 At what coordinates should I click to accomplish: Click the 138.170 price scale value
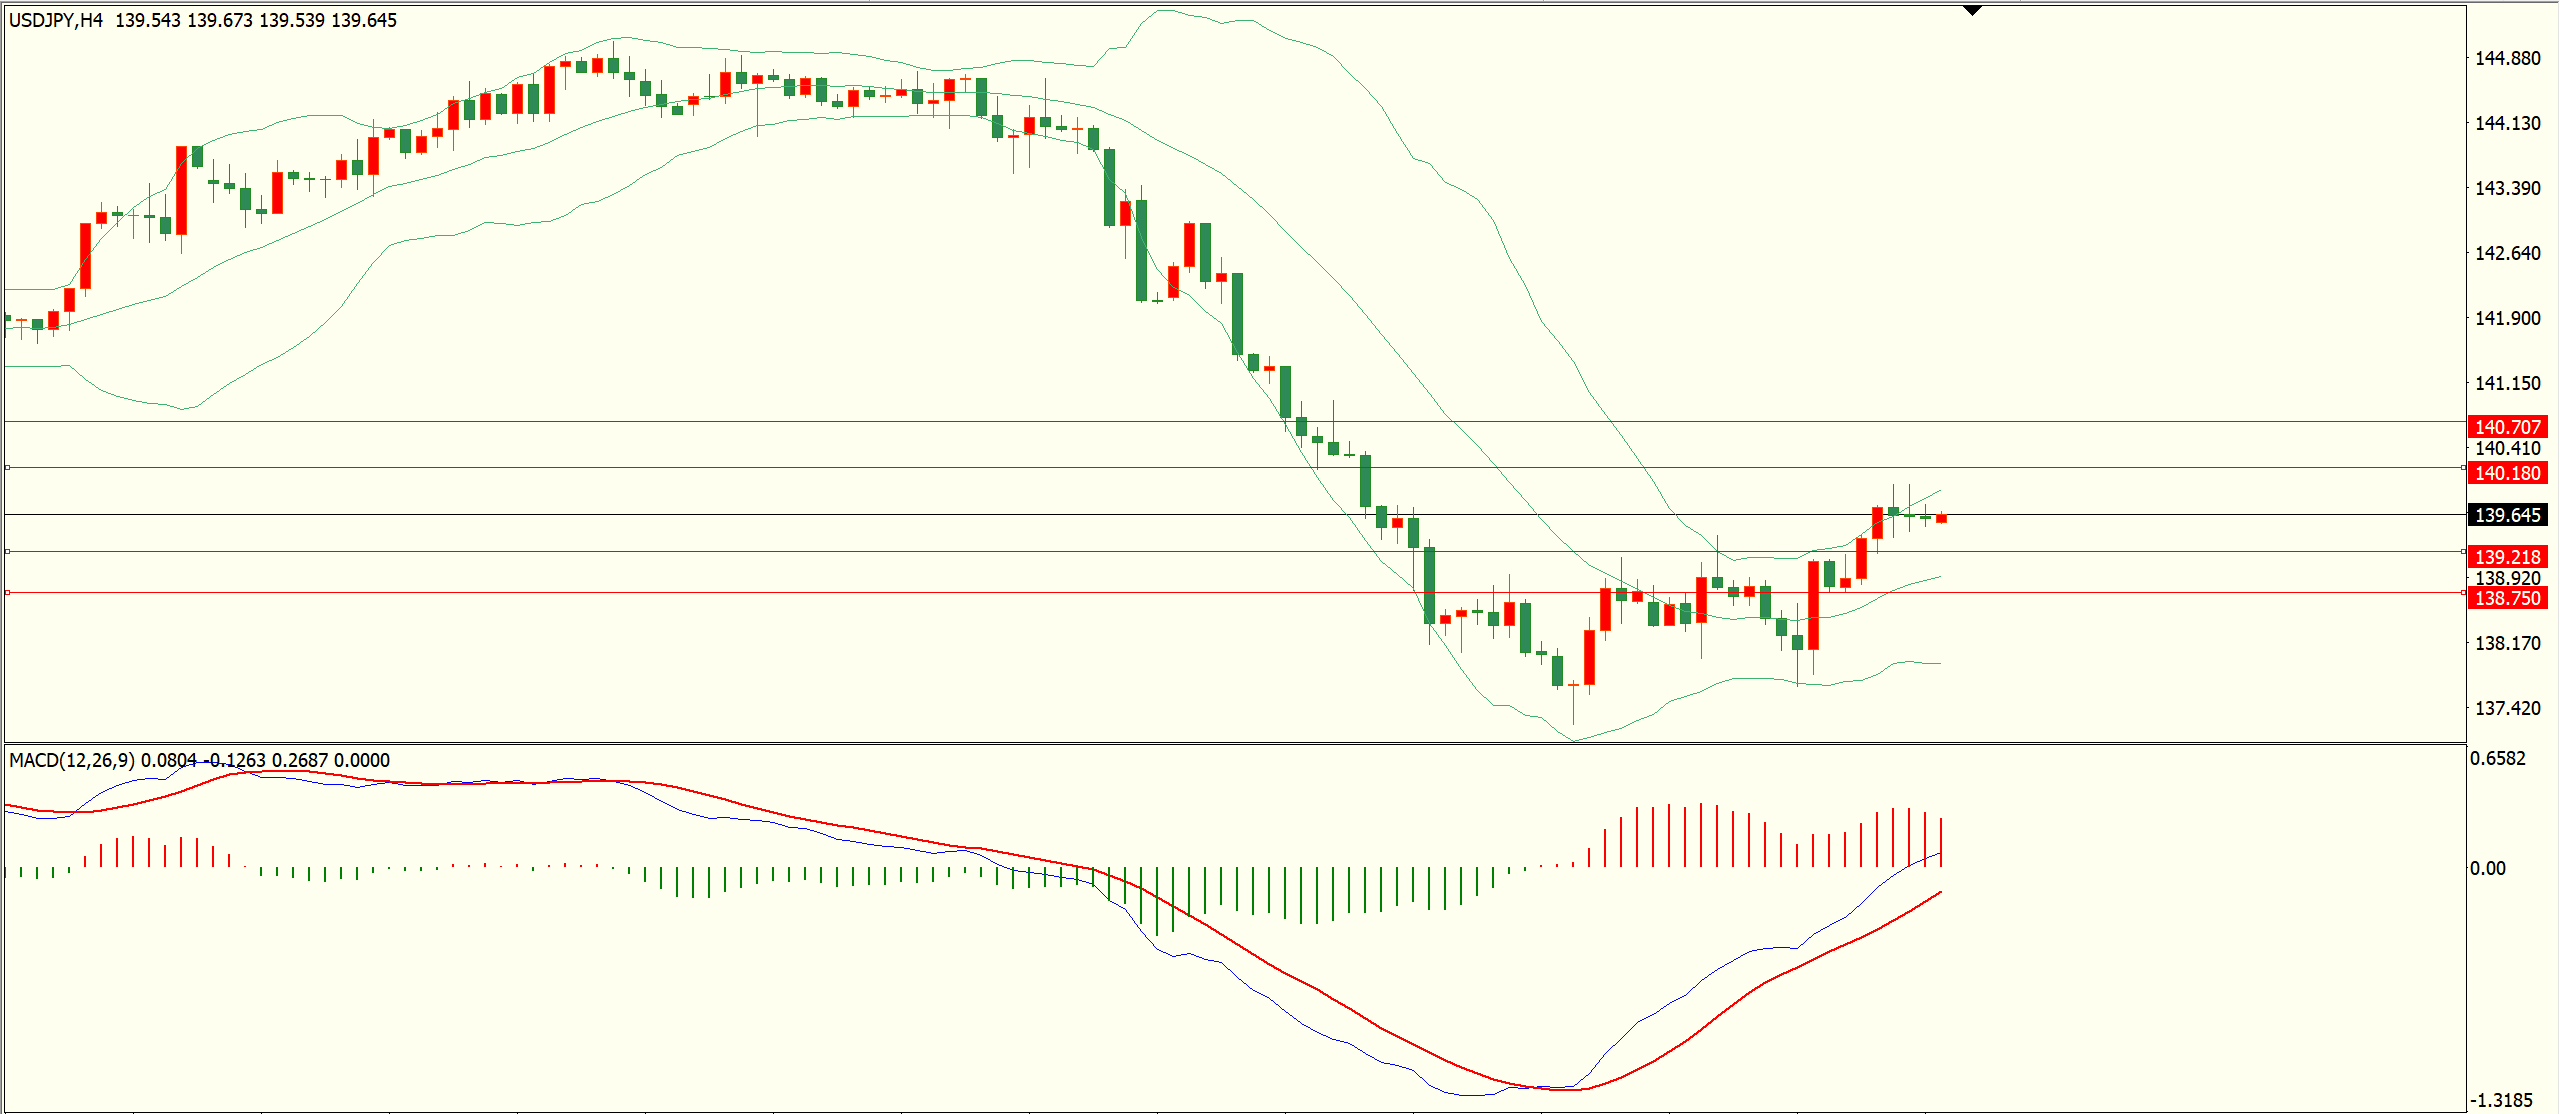click(x=2507, y=643)
